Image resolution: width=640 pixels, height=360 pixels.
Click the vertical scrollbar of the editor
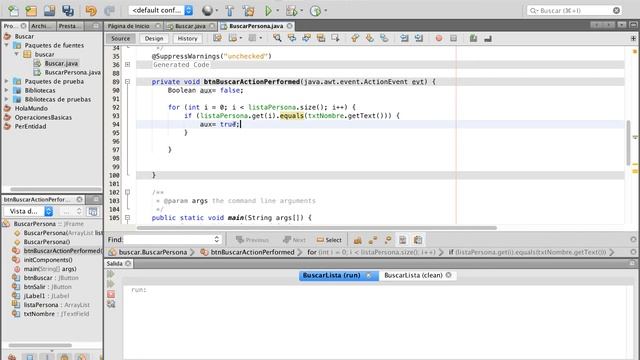628,143
